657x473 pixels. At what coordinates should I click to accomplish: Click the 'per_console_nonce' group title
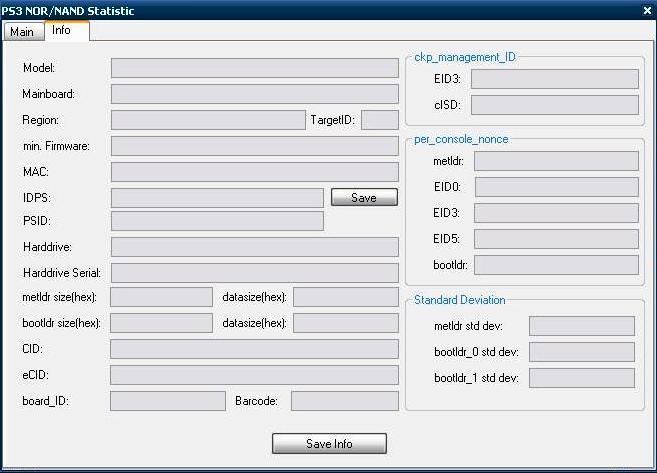[461, 139]
